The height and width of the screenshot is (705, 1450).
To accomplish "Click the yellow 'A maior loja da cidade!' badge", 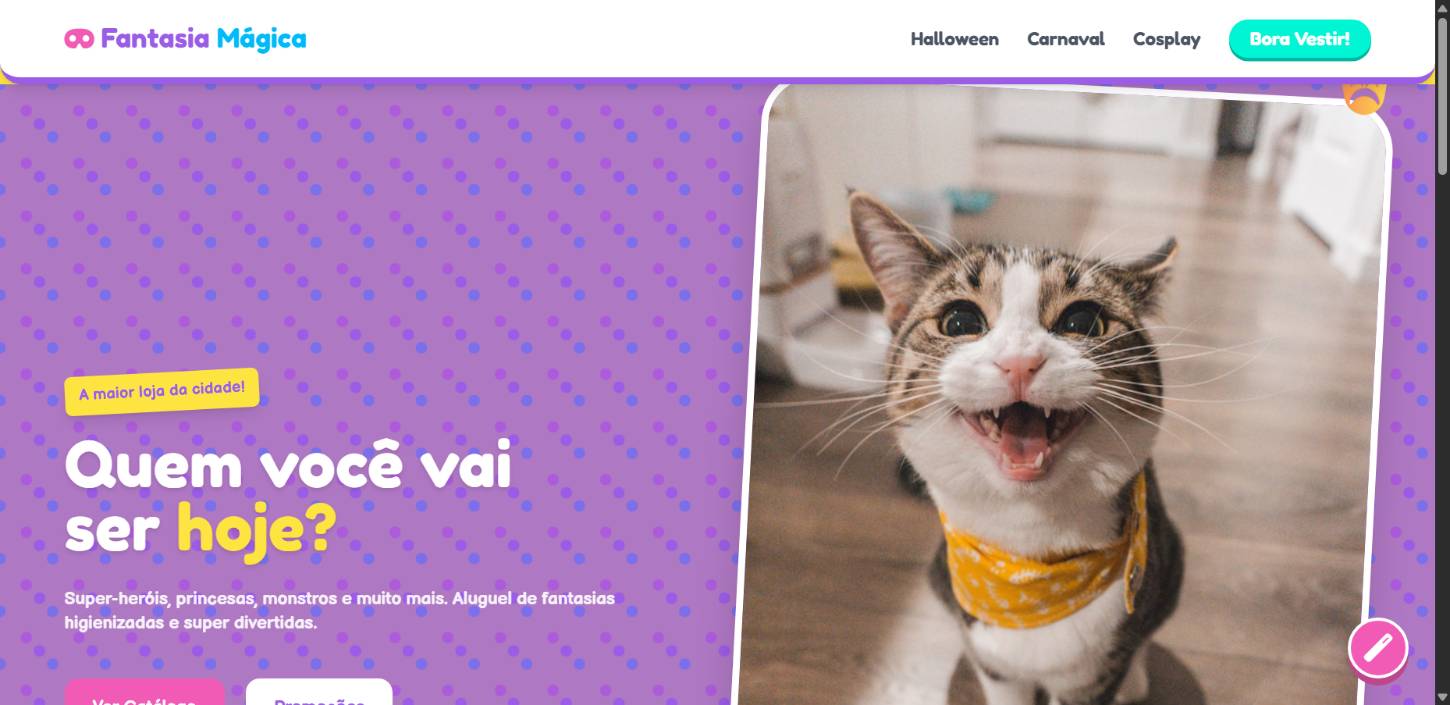I will point(162,391).
